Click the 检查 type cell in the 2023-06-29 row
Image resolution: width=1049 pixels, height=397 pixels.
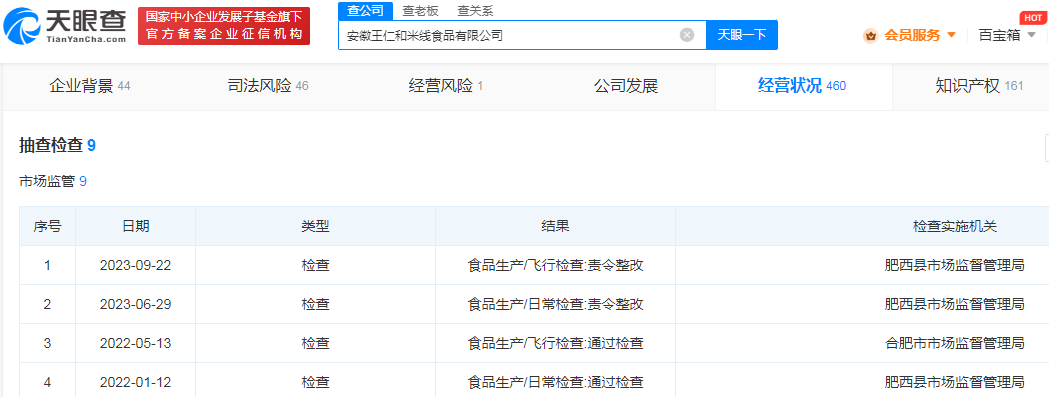tap(316, 304)
